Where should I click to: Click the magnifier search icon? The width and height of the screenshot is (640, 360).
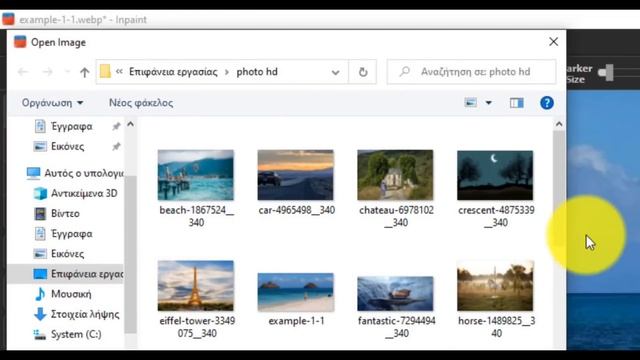coord(404,72)
